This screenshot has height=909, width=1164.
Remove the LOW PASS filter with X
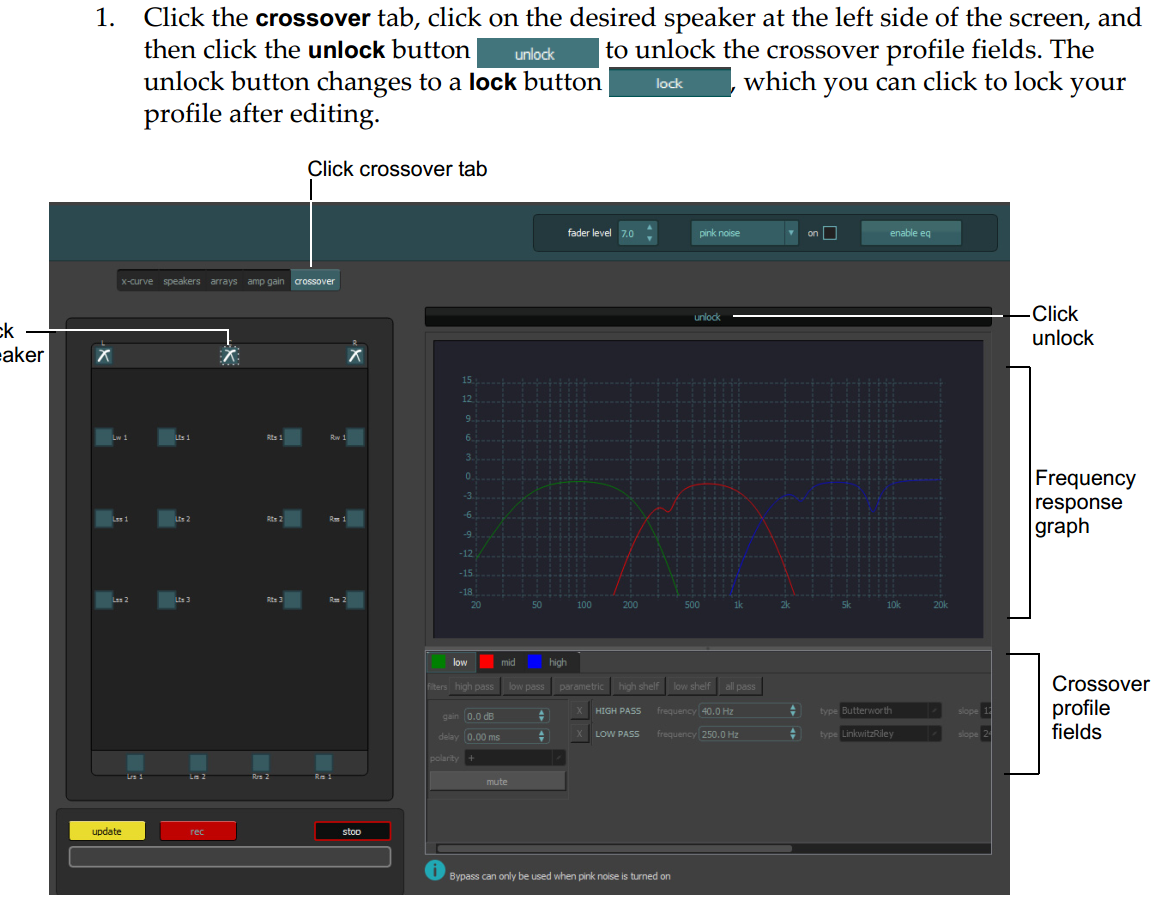click(x=580, y=734)
